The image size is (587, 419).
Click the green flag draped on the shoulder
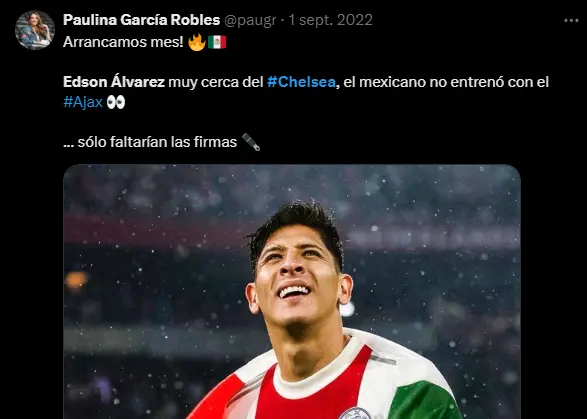423,401
